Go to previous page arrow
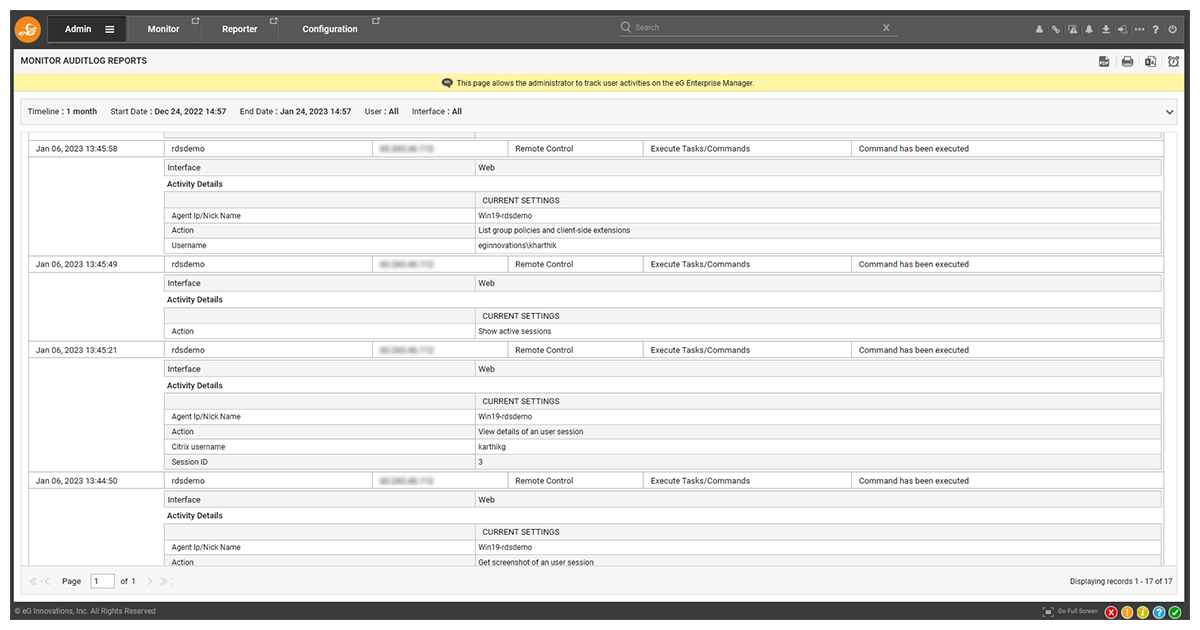Screen dimensions: 1200x630 [x=46, y=581]
